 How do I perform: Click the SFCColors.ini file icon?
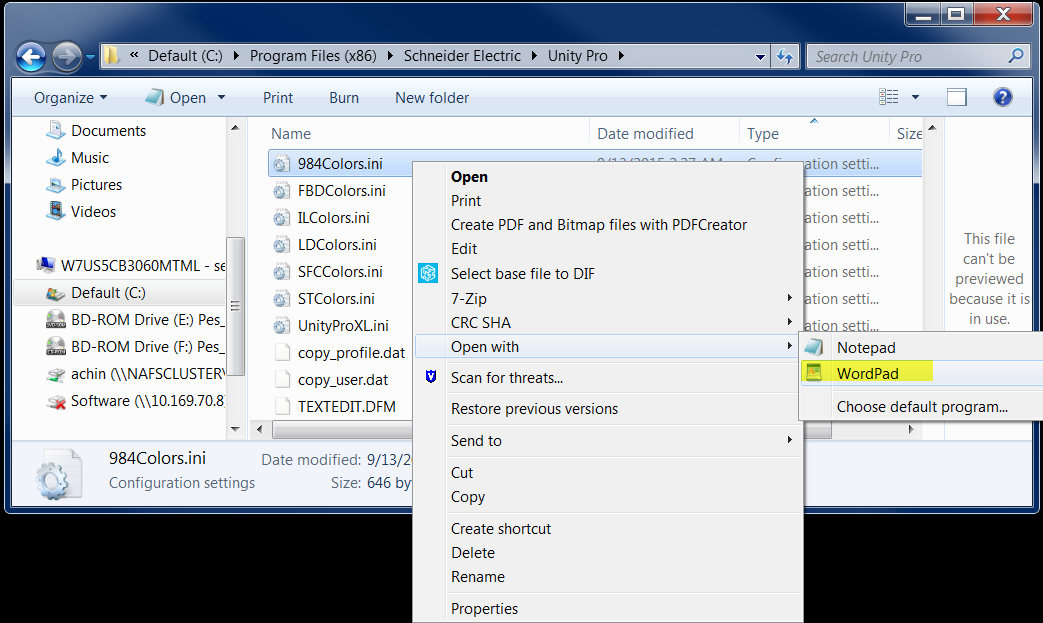point(281,272)
